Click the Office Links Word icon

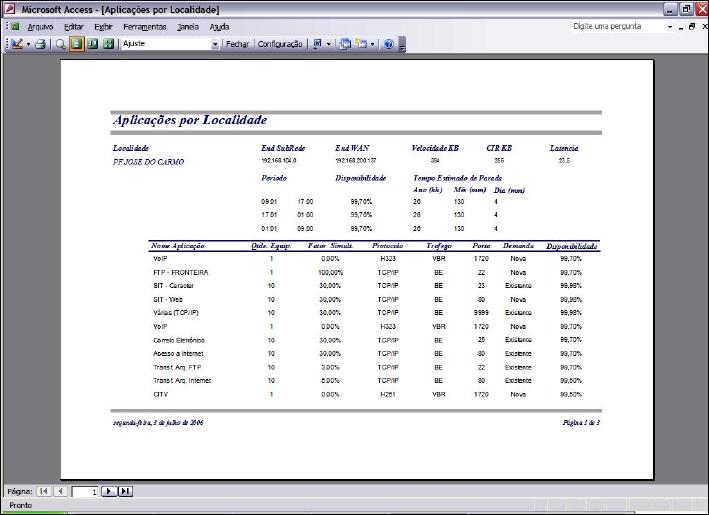tap(318, 44)
